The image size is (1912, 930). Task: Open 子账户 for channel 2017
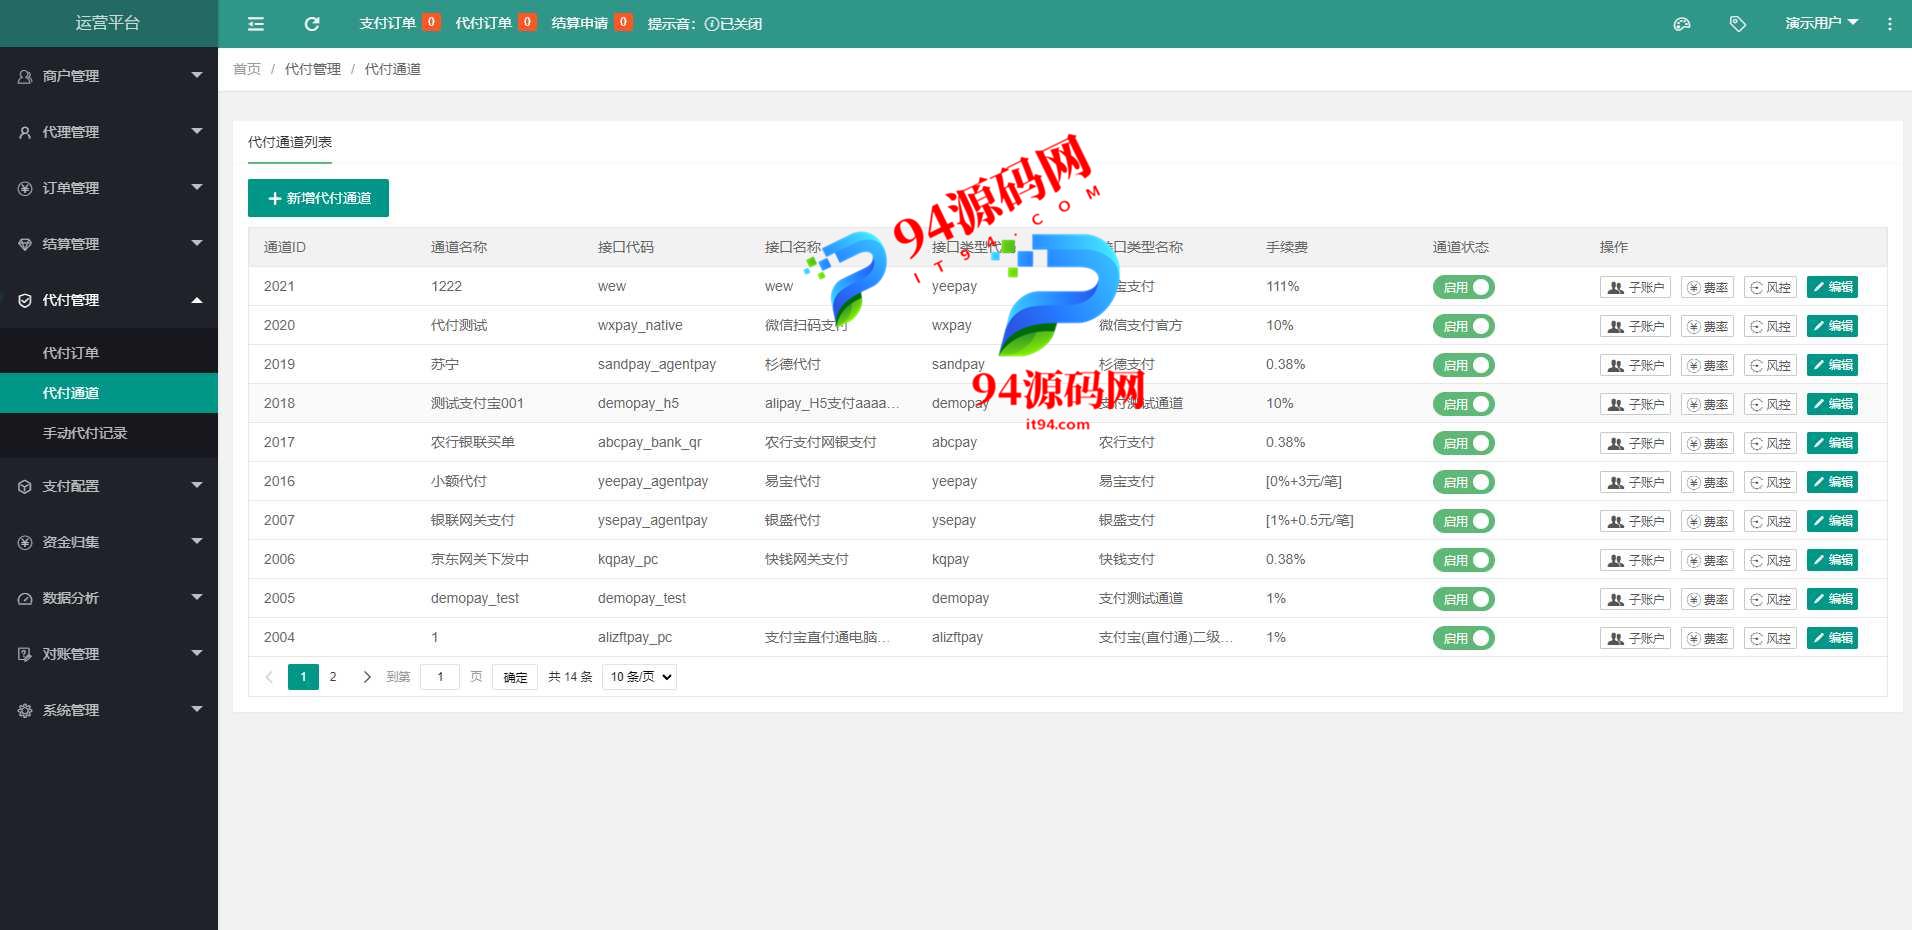coord(1635,443)
